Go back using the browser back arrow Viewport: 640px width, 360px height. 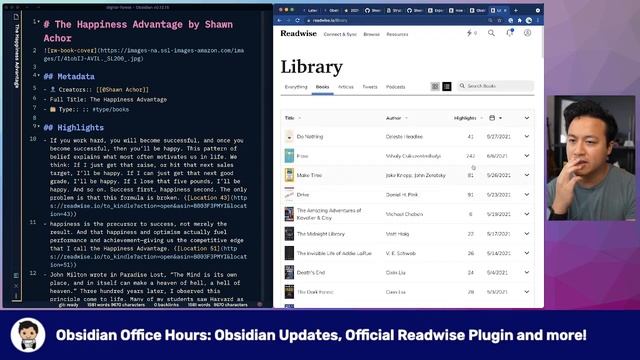point(280,20)
